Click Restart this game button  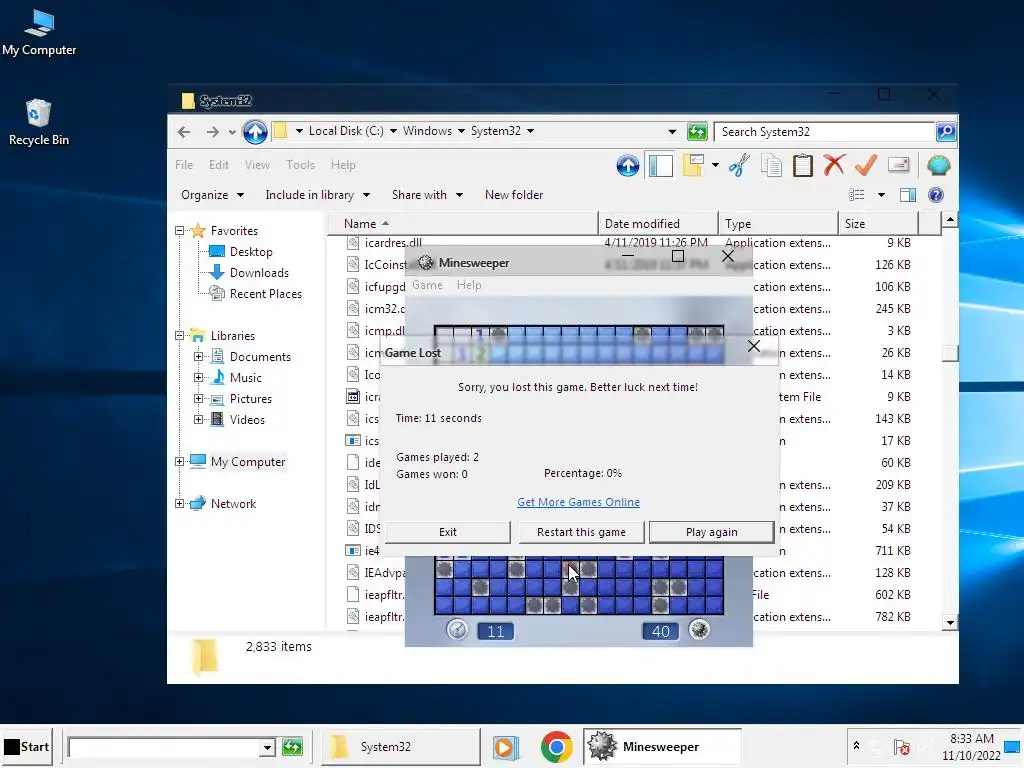point(581,532)
